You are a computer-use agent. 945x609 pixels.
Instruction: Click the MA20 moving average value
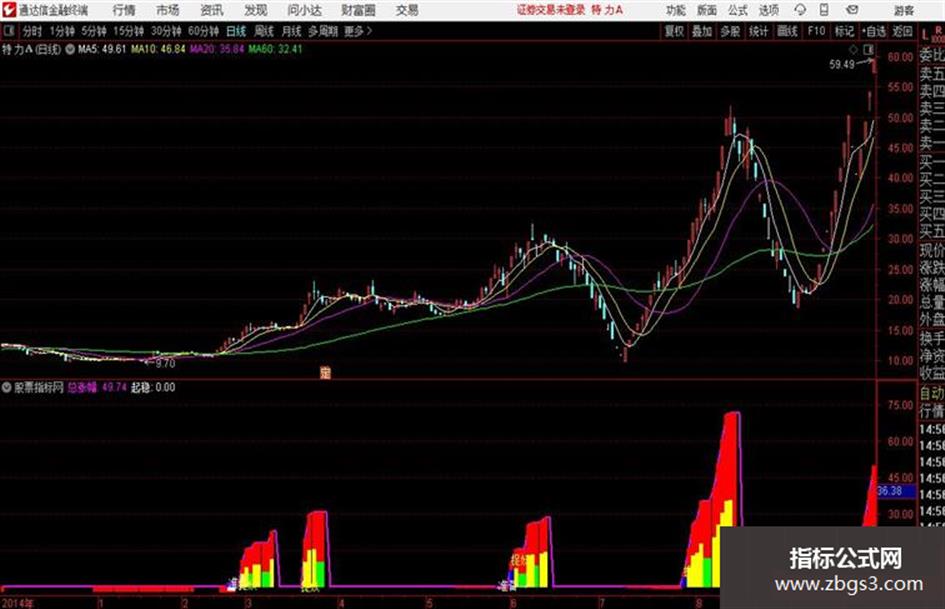[217, 49]
